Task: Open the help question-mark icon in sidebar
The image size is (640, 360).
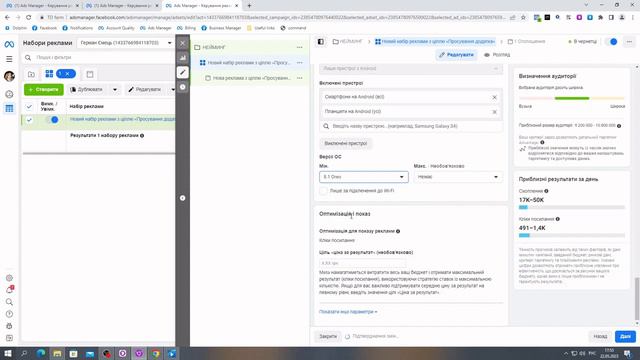Action: (9, 314)
